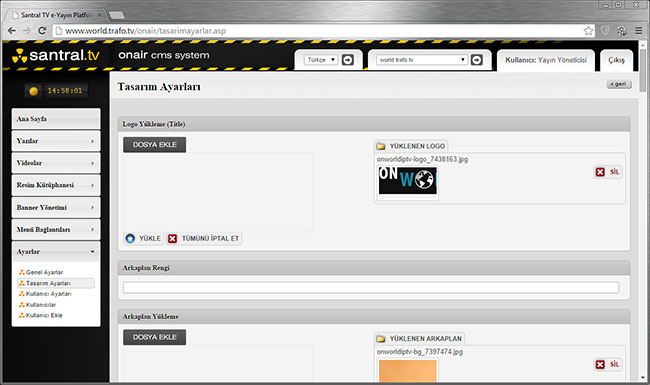Image resolution: width=650 pixels, height=385 pixels.
Task: Delete the uploaded logo with SİL
Action: click(608, 172)
